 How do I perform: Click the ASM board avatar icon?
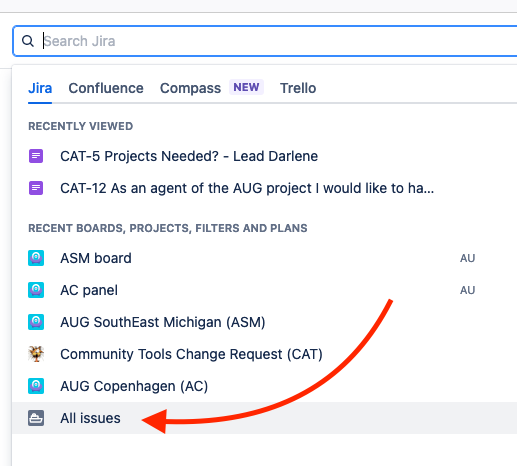pos(36,258)
